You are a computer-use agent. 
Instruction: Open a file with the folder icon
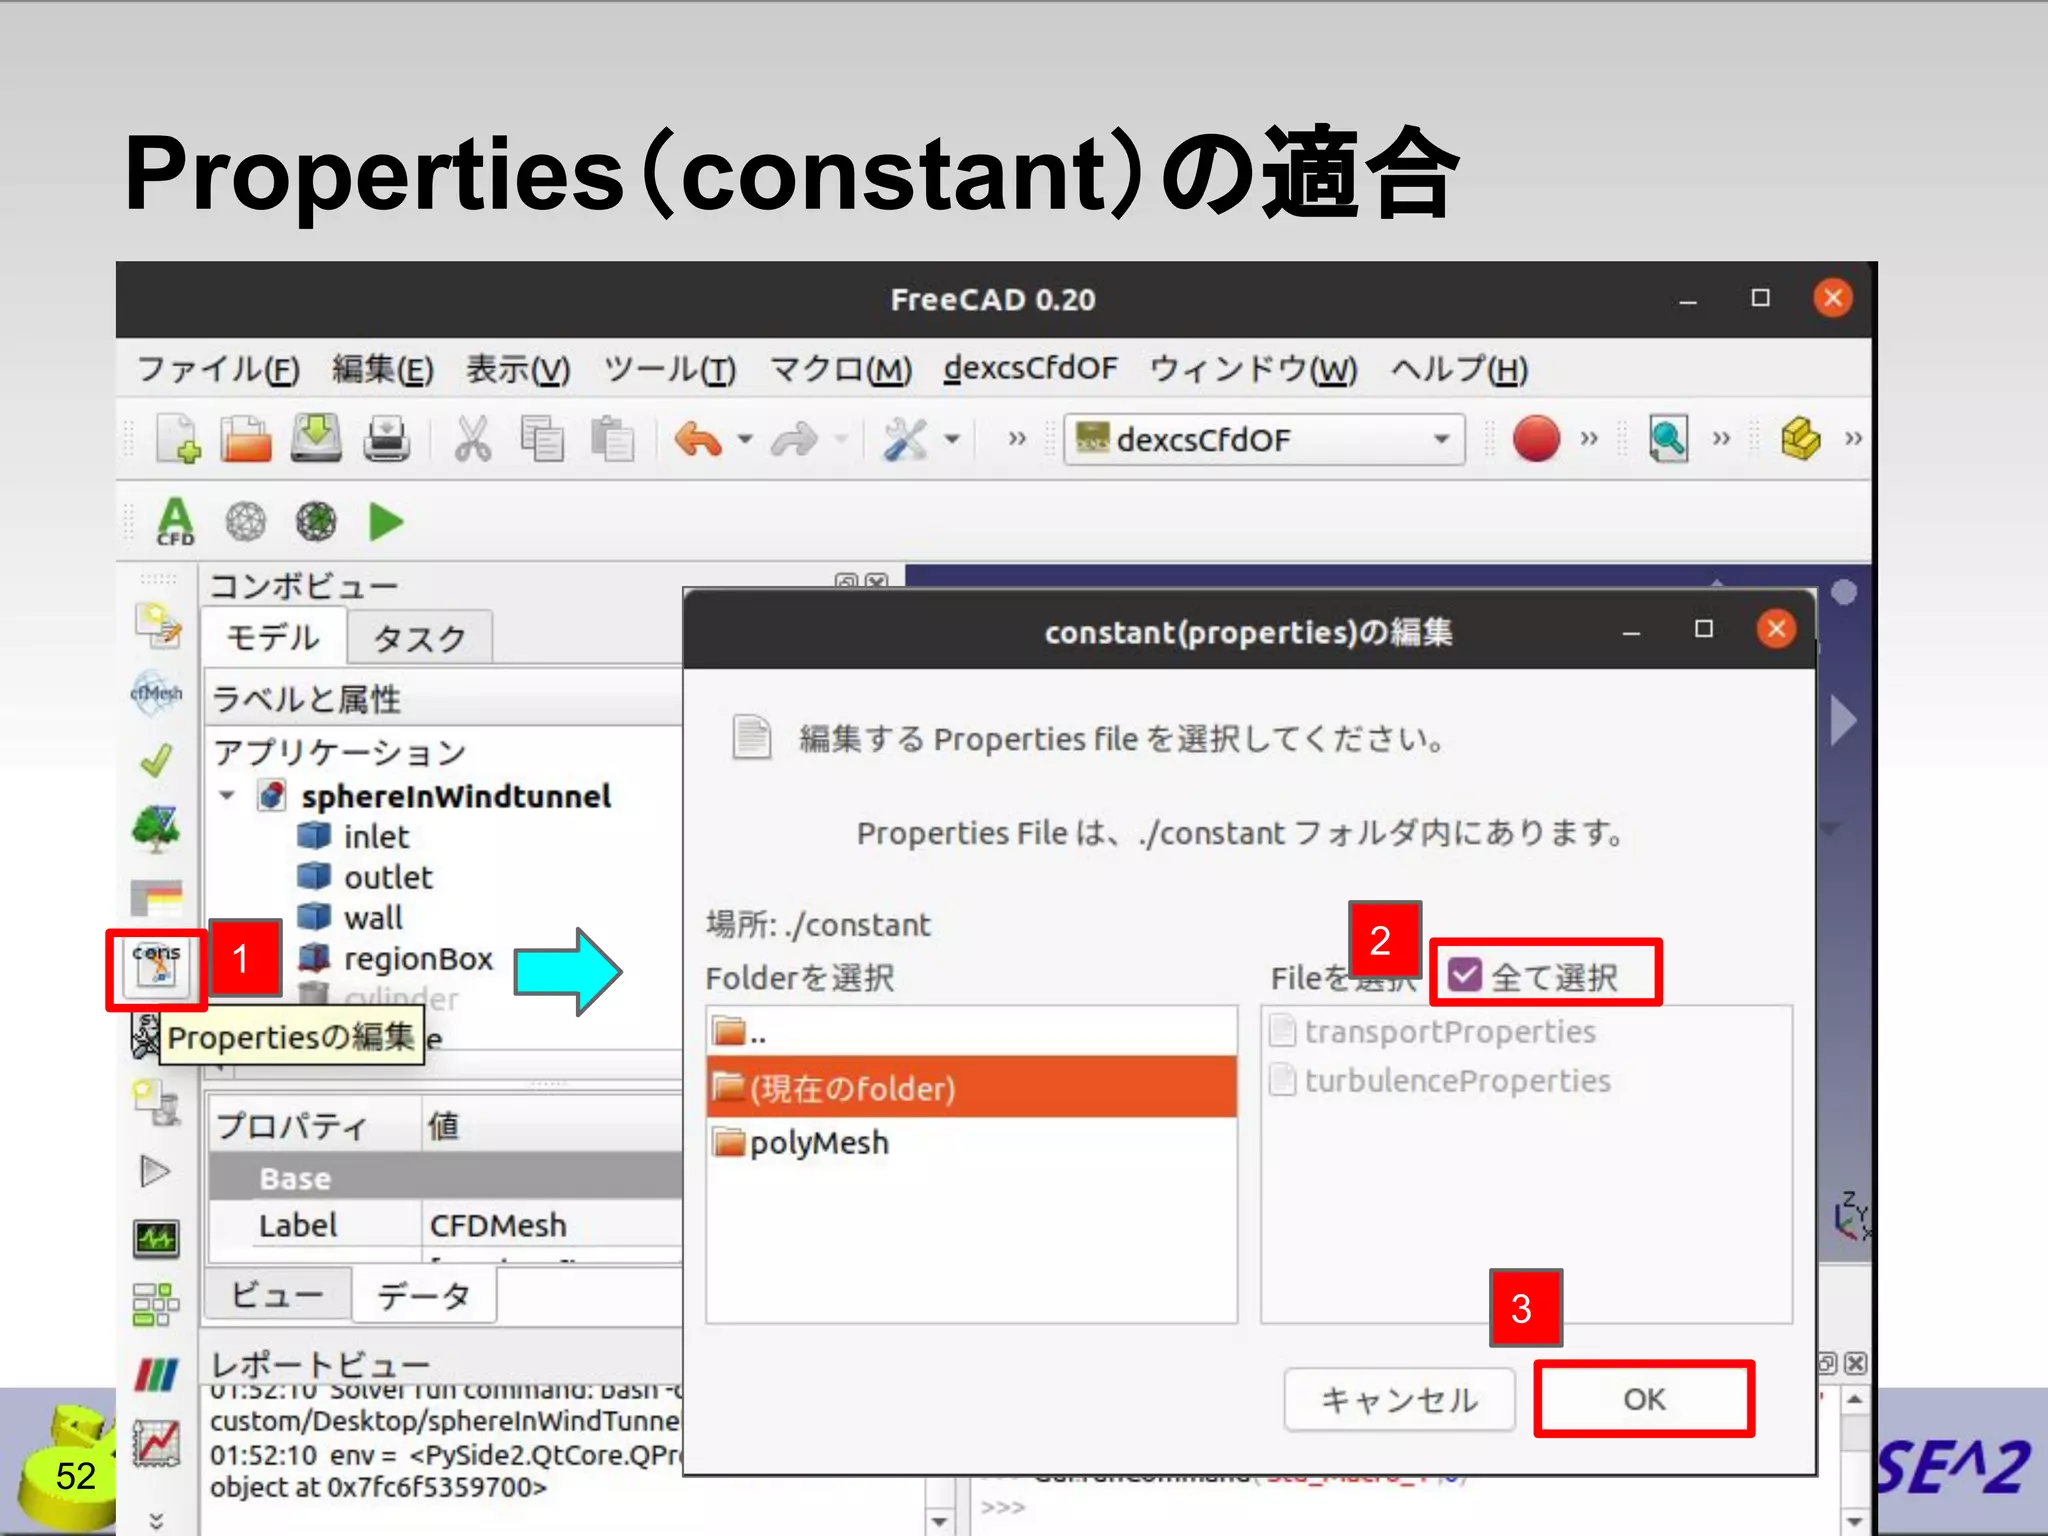(x=245, y=439)
